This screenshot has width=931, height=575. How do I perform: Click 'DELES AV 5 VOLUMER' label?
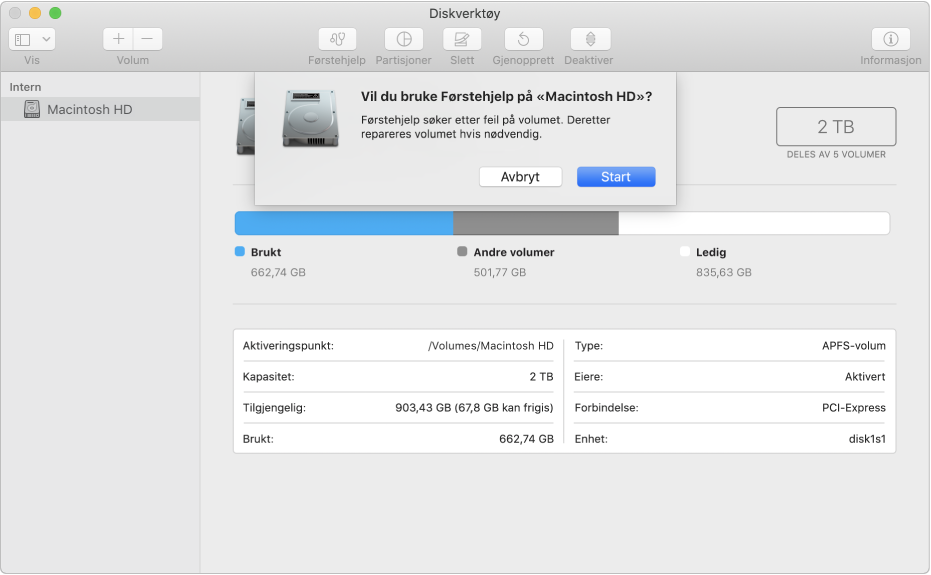(836, 154)
